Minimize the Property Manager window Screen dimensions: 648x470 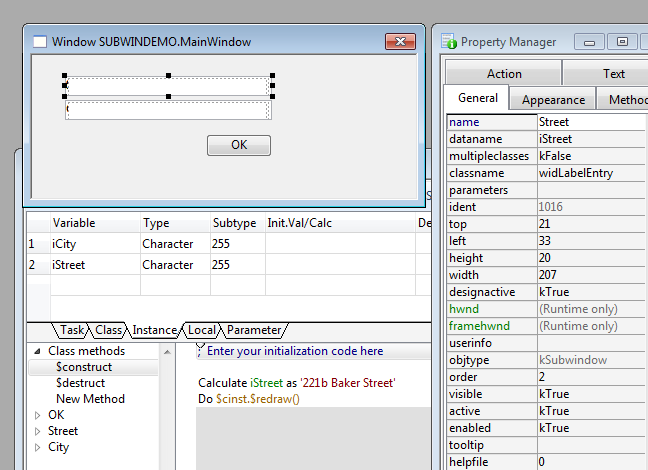591,42
